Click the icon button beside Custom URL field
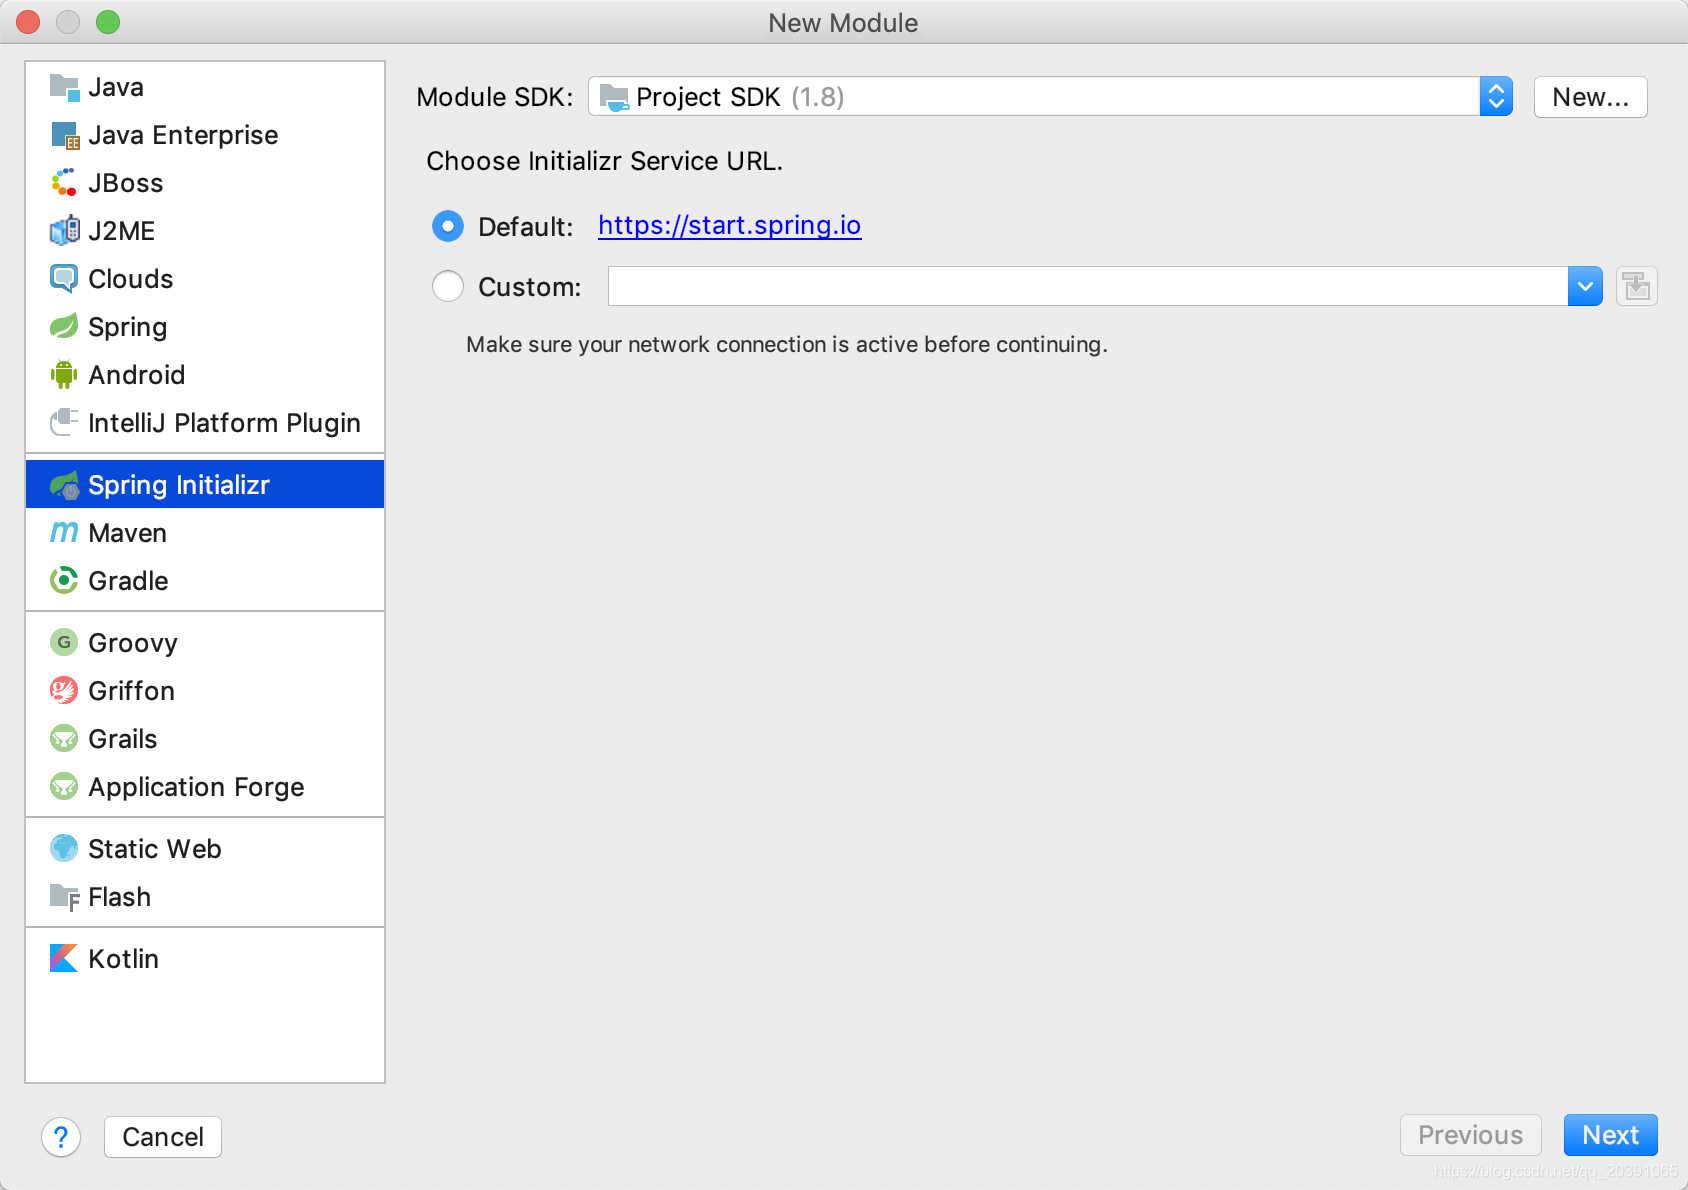Screen dimensions: 1688x1190 [1637, 287]
